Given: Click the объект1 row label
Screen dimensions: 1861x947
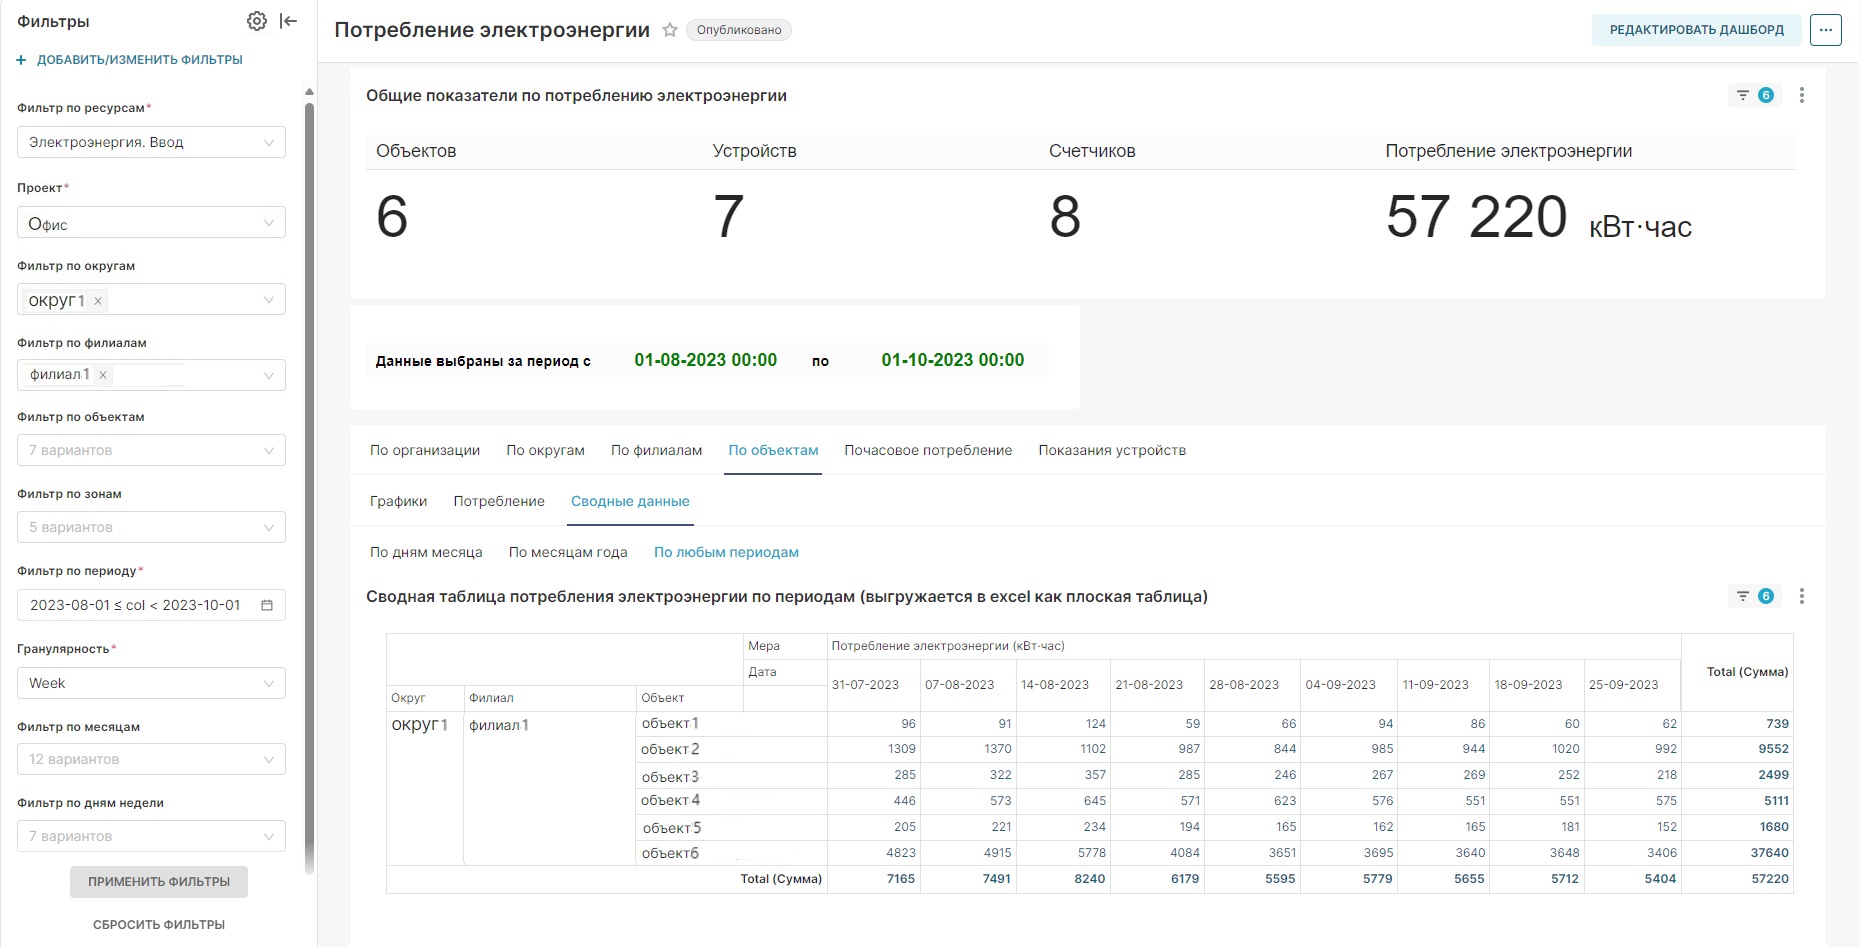Looking at the screenshot, I should pos(670,723).
